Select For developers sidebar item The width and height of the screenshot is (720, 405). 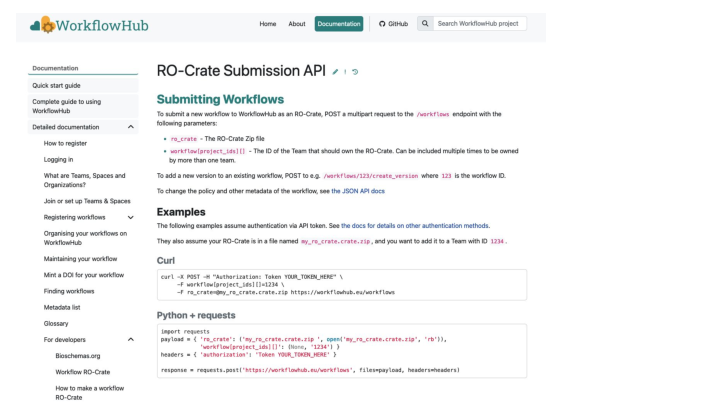[x=65, y=340]
